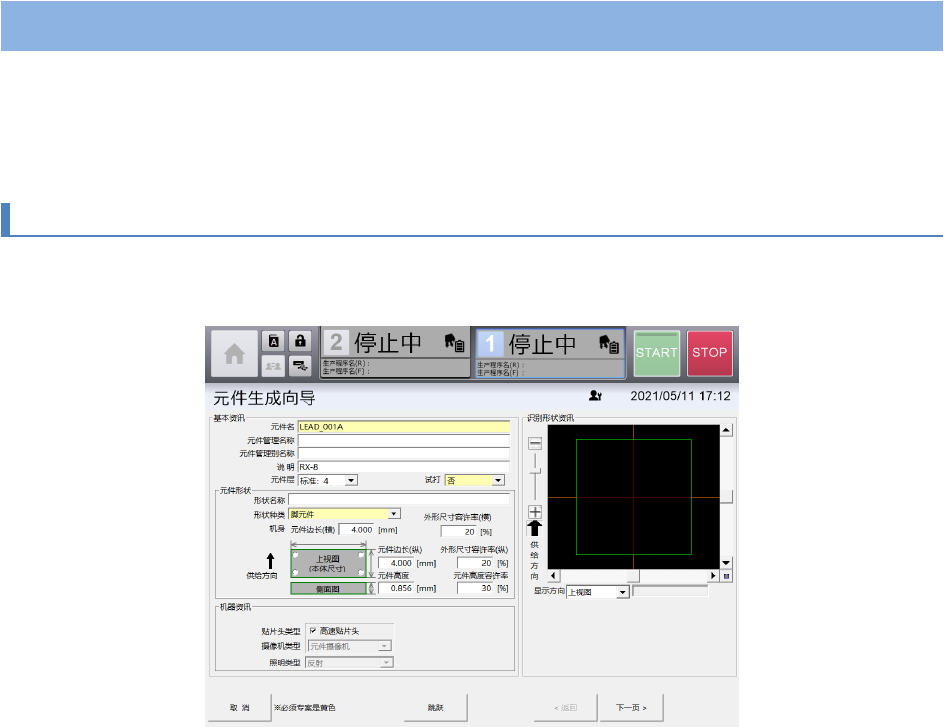Click the clipboard 'A' icon button

click(273, 341)
